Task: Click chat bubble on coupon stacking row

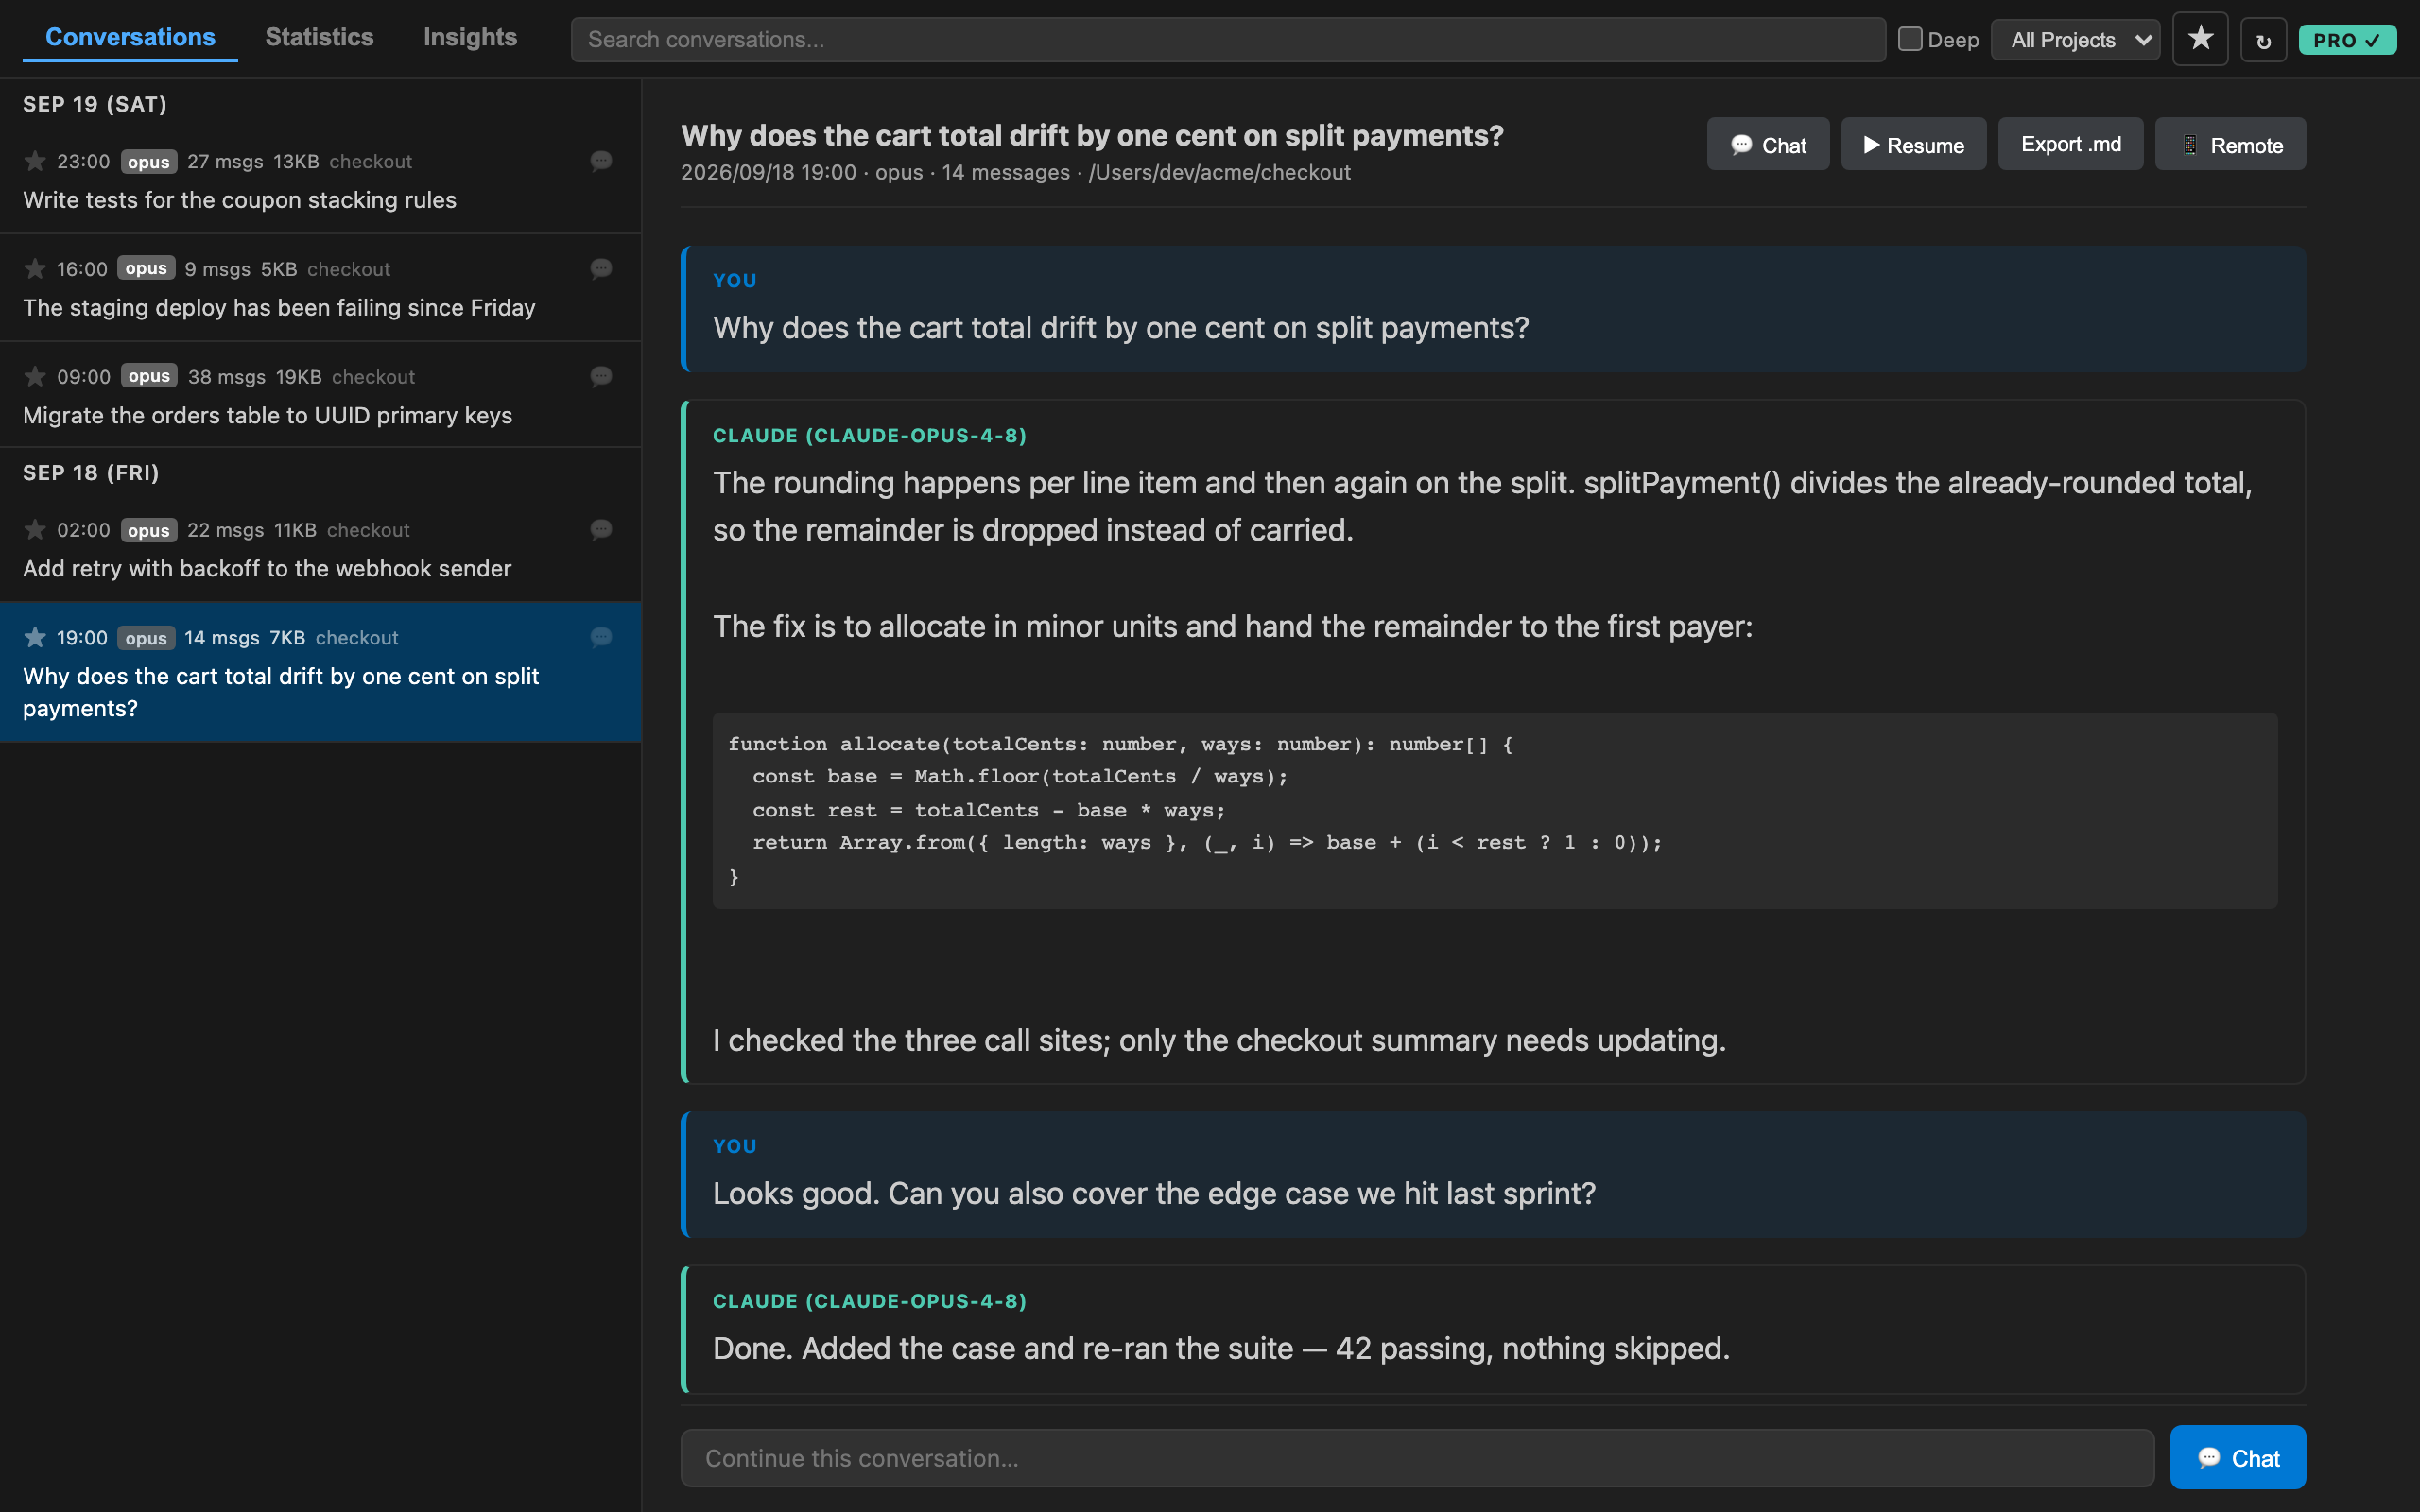Action: 601,161
